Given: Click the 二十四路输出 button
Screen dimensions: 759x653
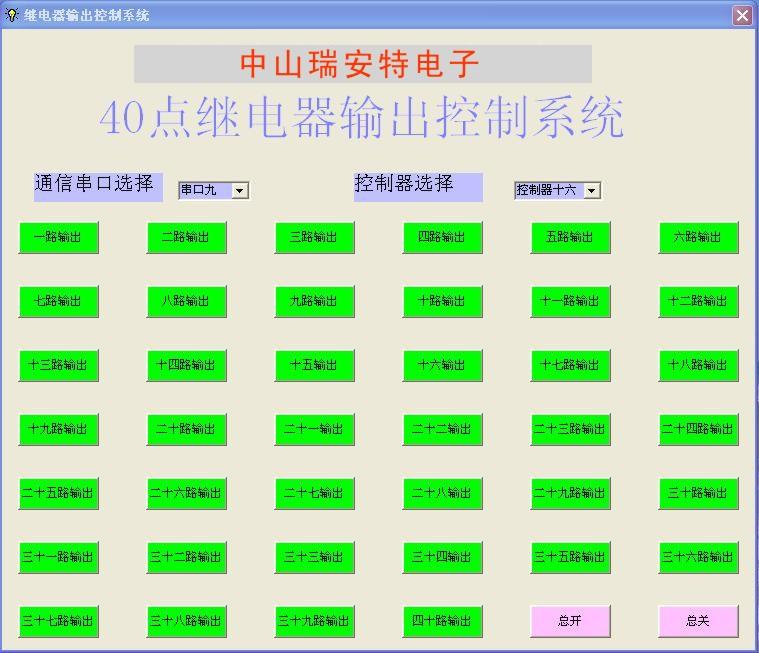Looking at the screenshot, I should tap(698, 429).
